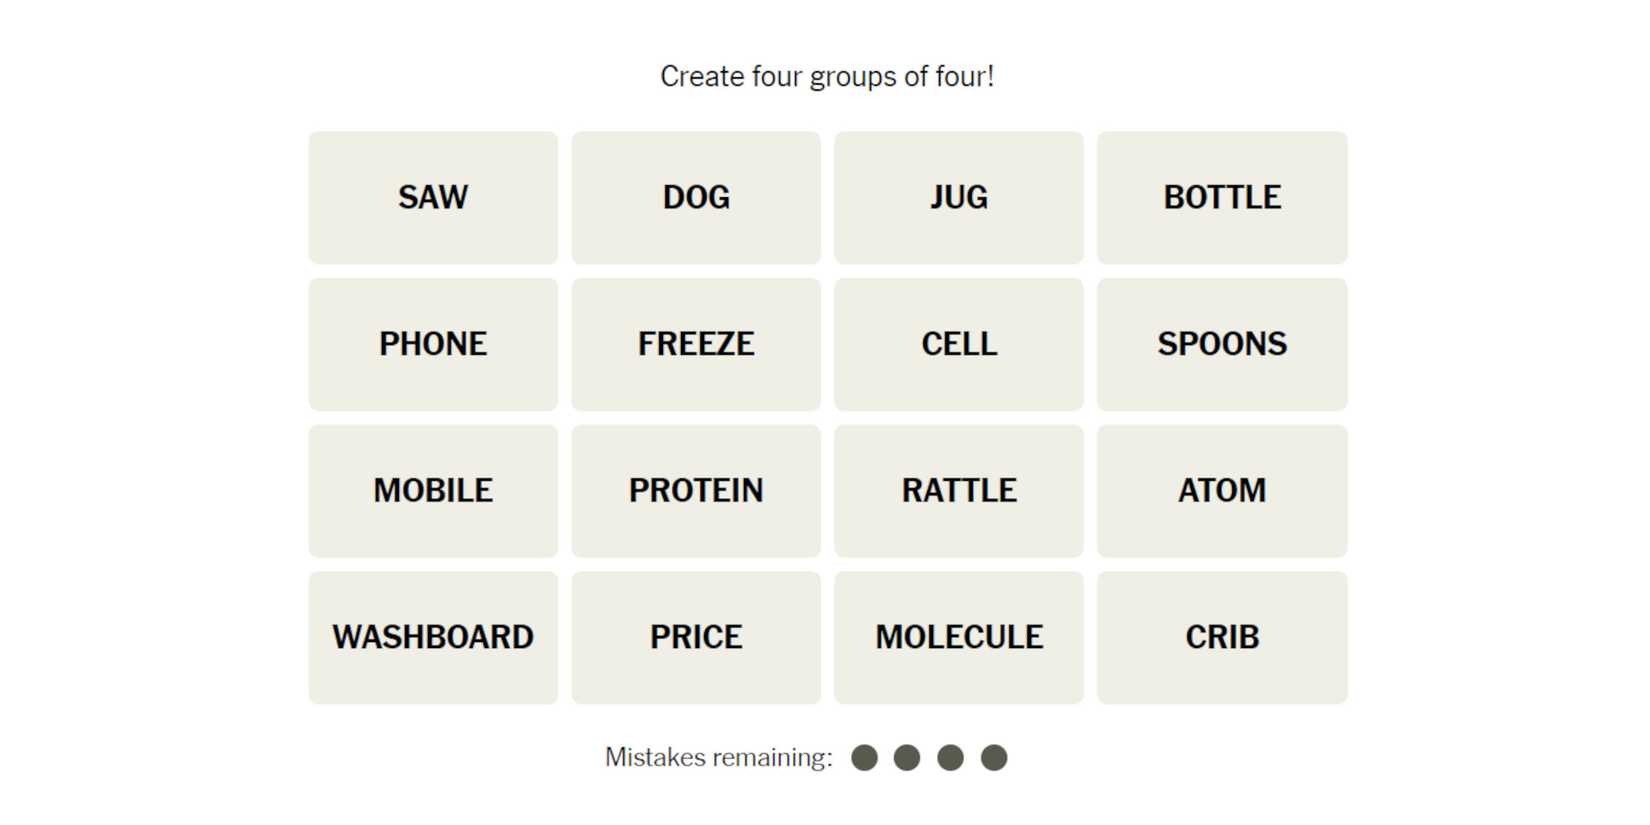Select the CELL tile
The height and width of the screenshot is (825, 1650).
pos(959,344)
